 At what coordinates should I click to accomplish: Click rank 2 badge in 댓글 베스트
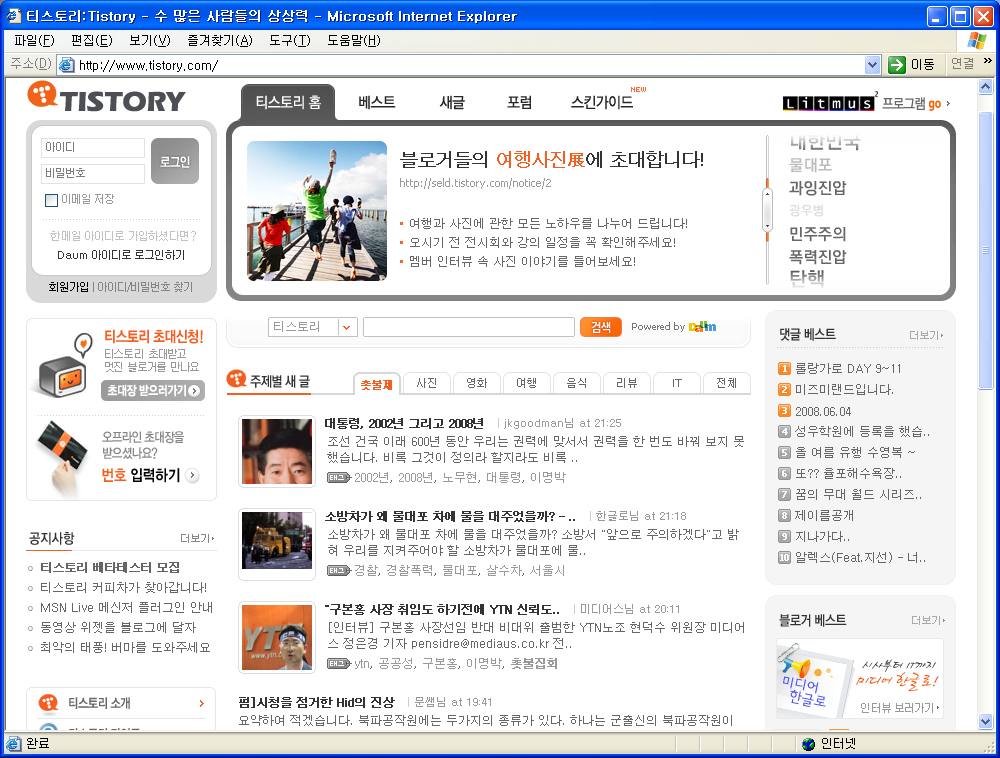point(784,390)
